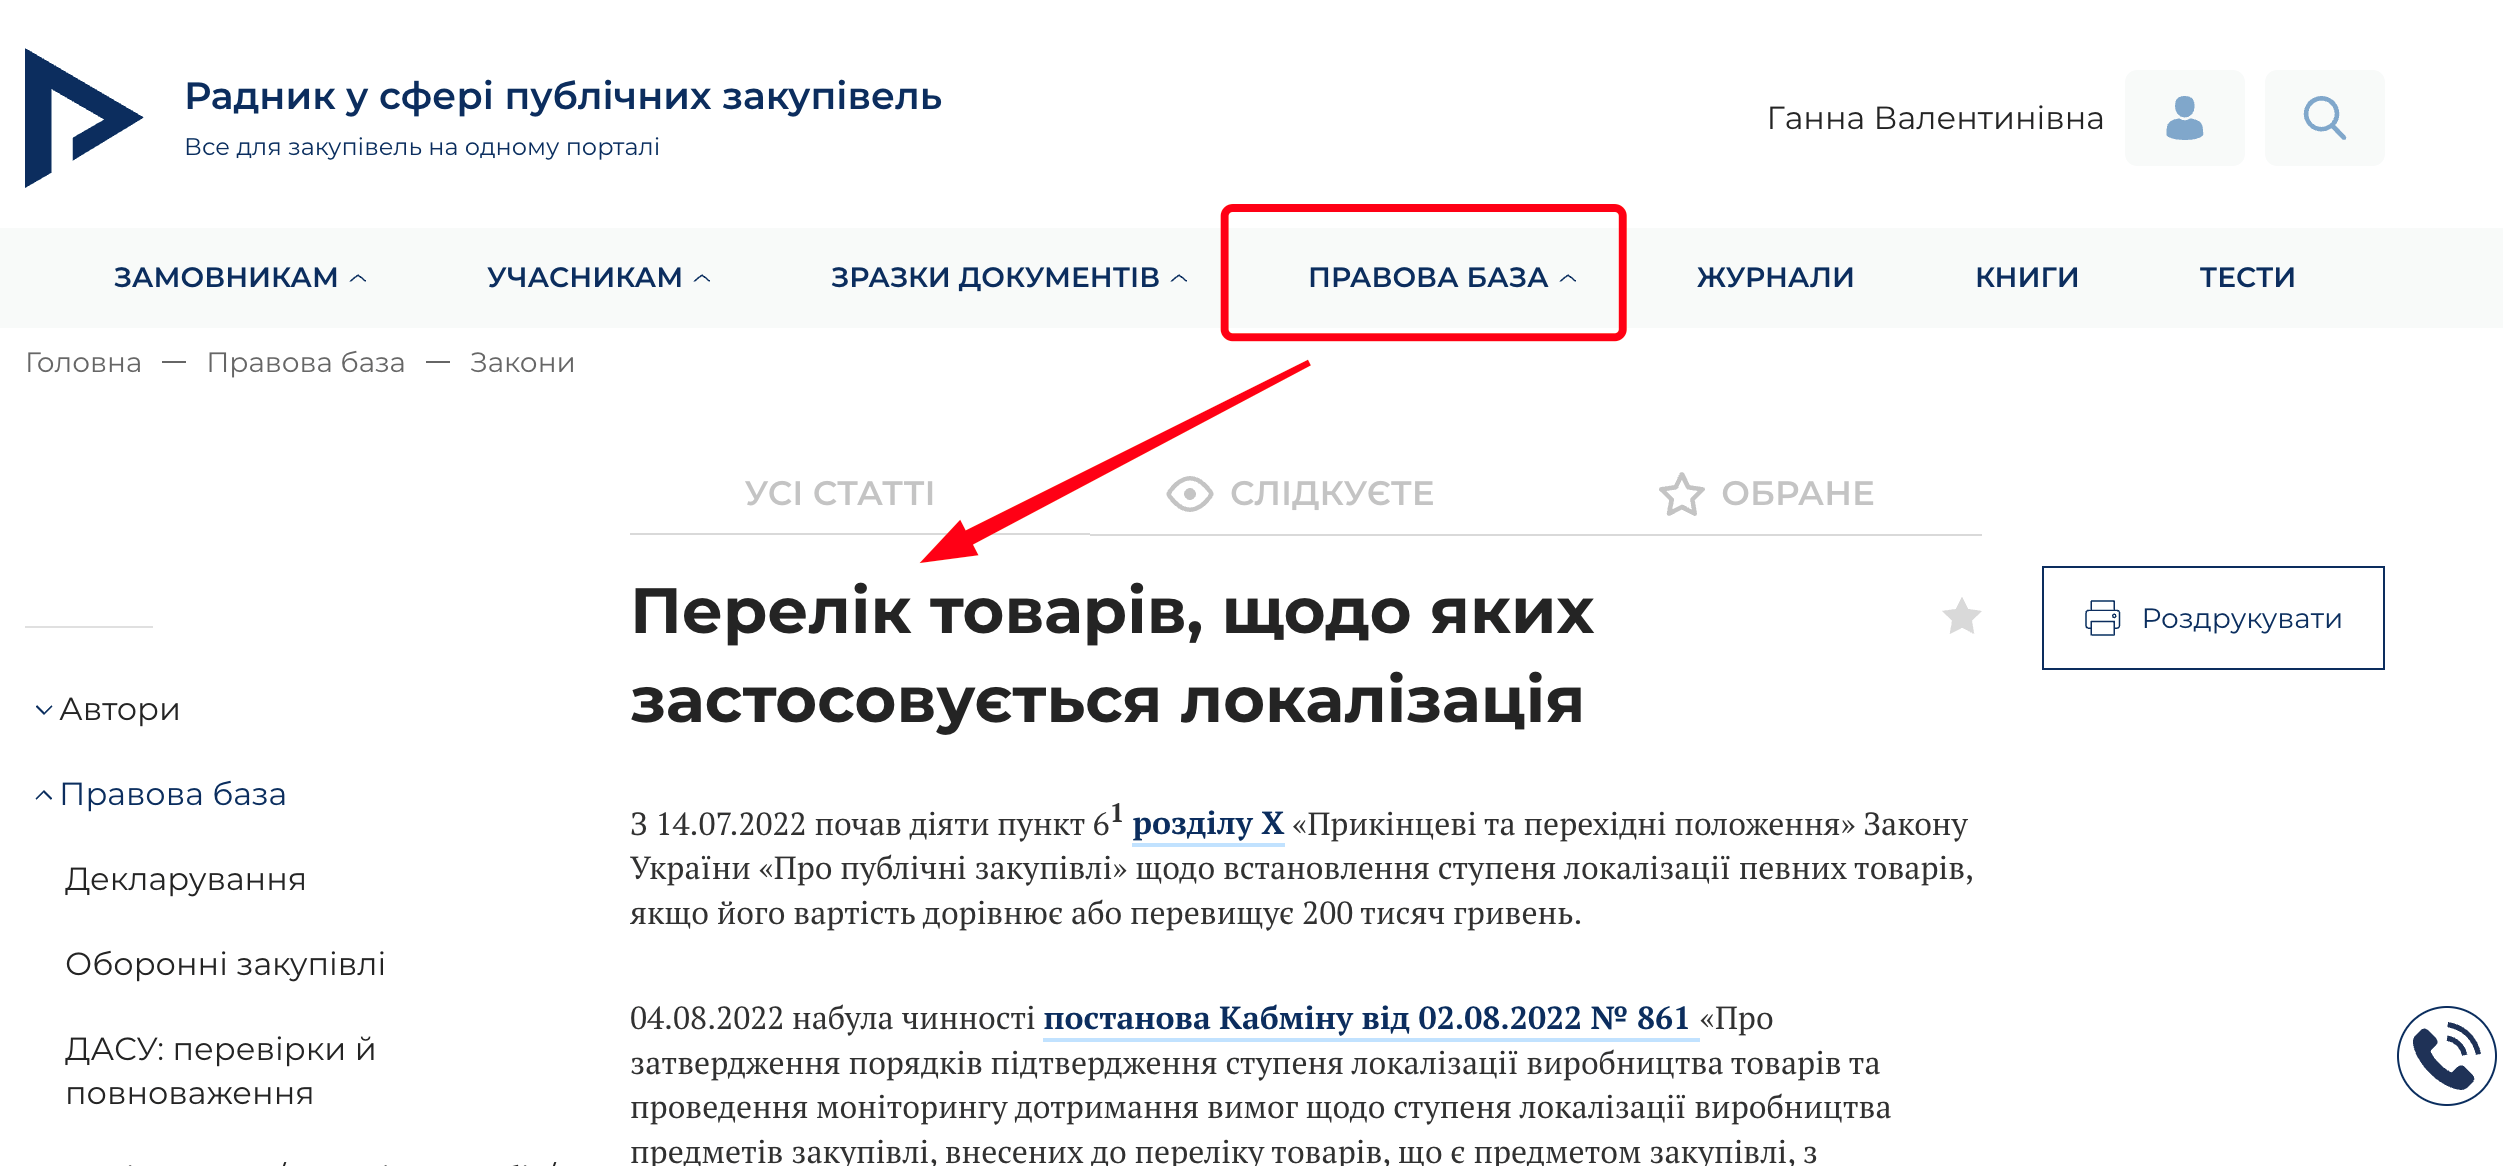Image resolution: width=2503 pixels, height=1166 pixels.
Task: Select Оборонні закупівлі in the sidebar
Action: (x=225, y=964)
